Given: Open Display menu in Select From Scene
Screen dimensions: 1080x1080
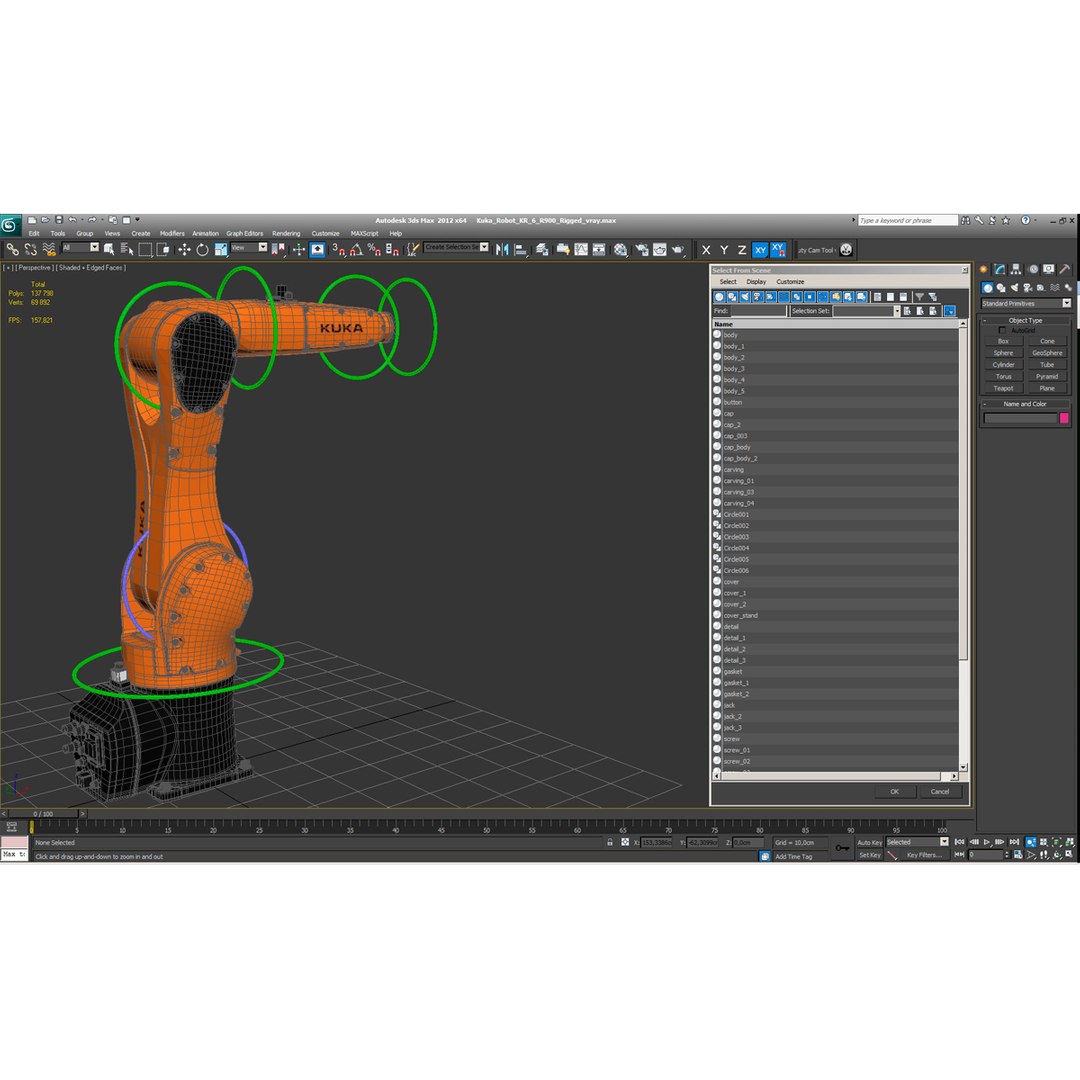Looking at the screenshot, I should 756,282.
